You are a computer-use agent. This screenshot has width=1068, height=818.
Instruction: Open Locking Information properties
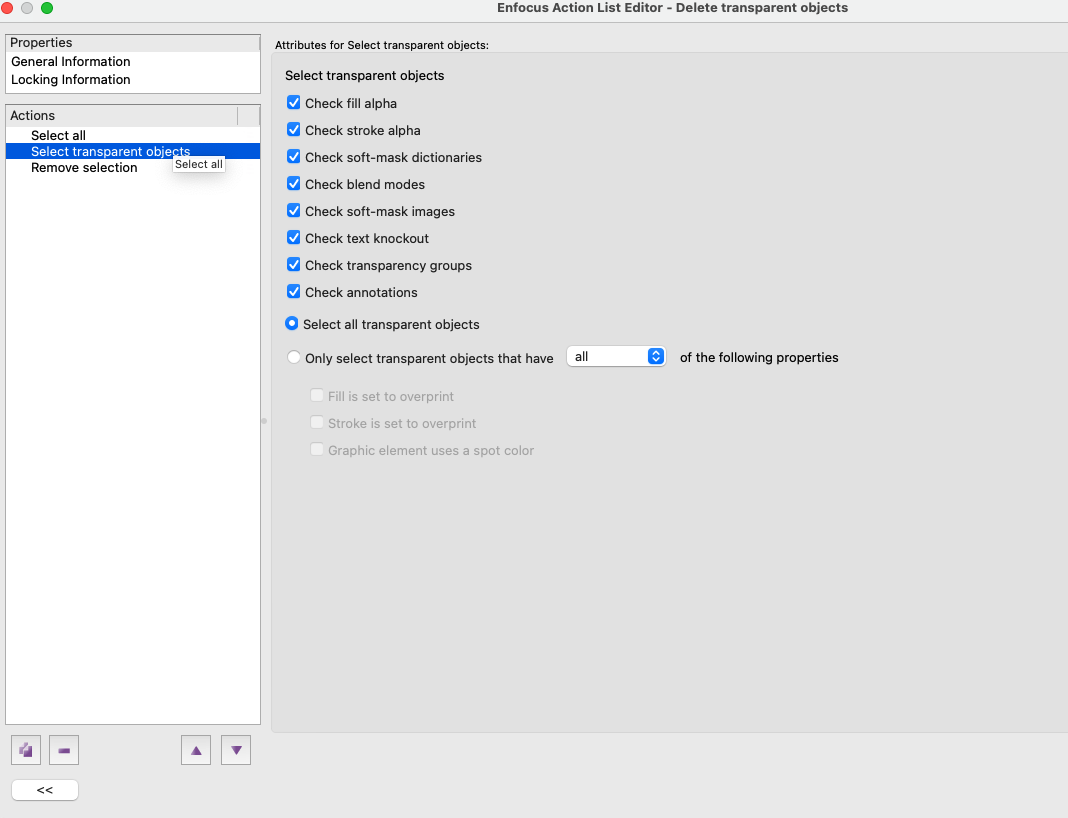point(71,80)
